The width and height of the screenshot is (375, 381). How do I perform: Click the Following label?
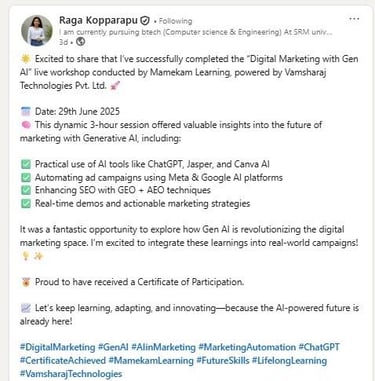point(175,21)
